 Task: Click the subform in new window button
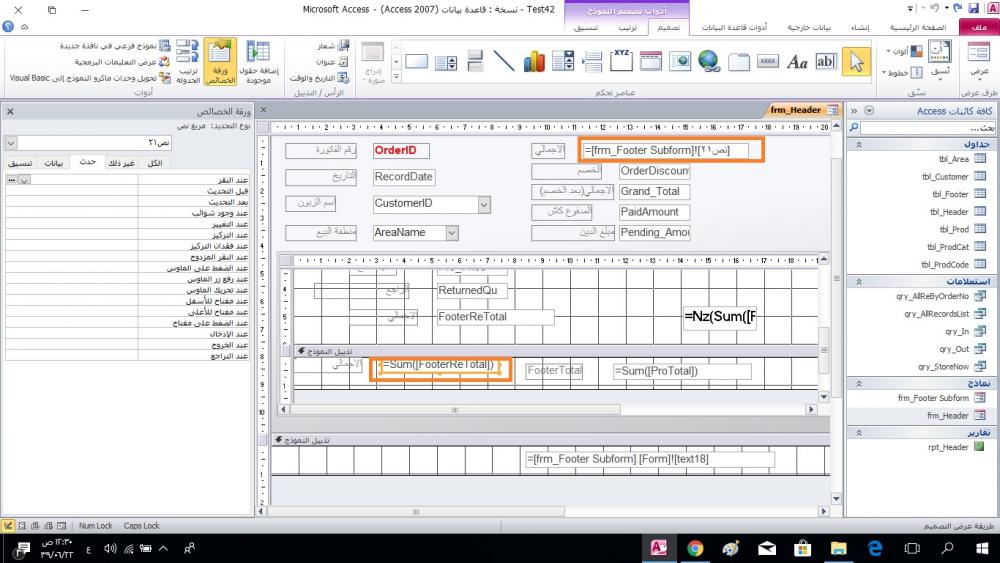click(115, 46)
